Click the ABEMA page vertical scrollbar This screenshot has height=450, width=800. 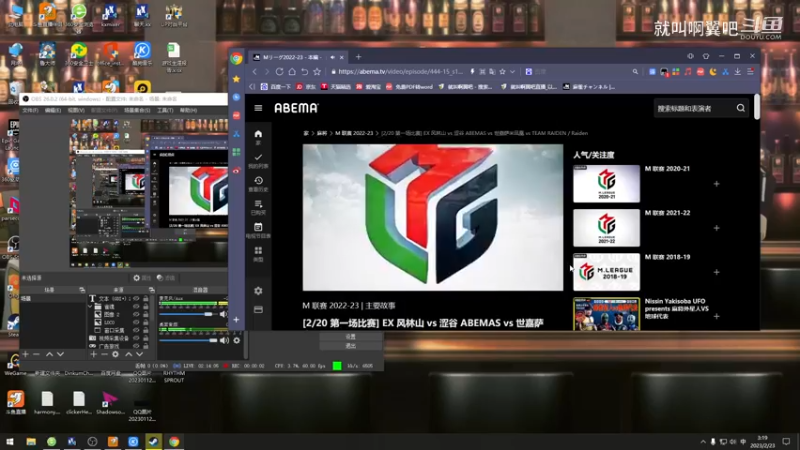757,107
